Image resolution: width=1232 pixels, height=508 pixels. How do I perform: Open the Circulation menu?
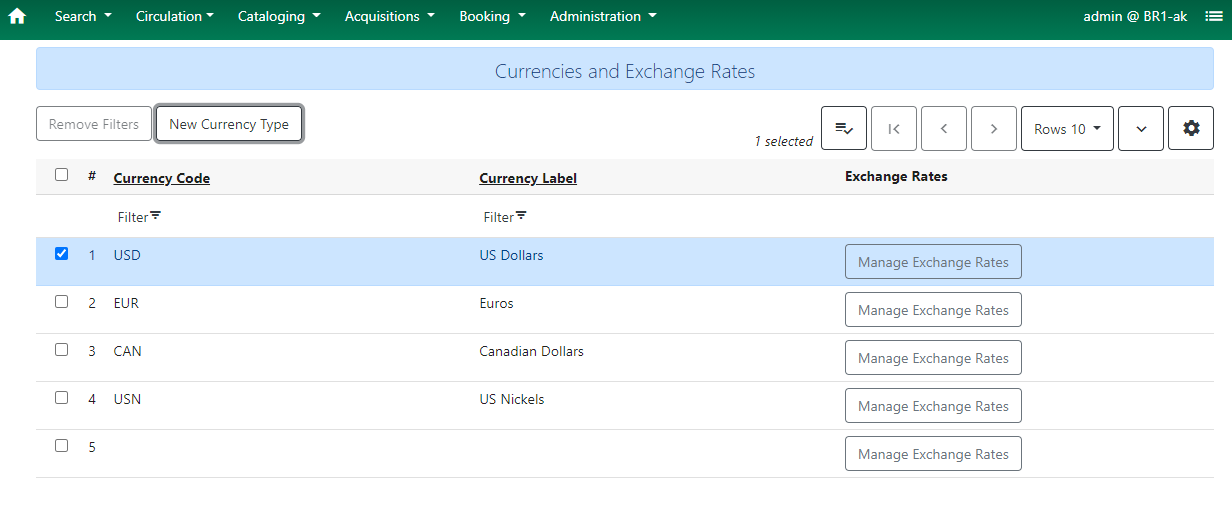pyautogui.click(x=175, y=16)
